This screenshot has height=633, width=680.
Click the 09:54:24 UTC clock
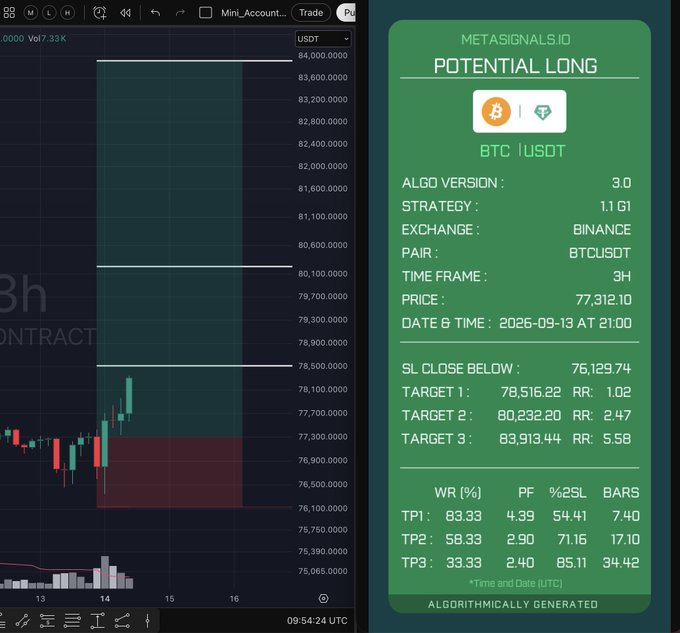317,620
